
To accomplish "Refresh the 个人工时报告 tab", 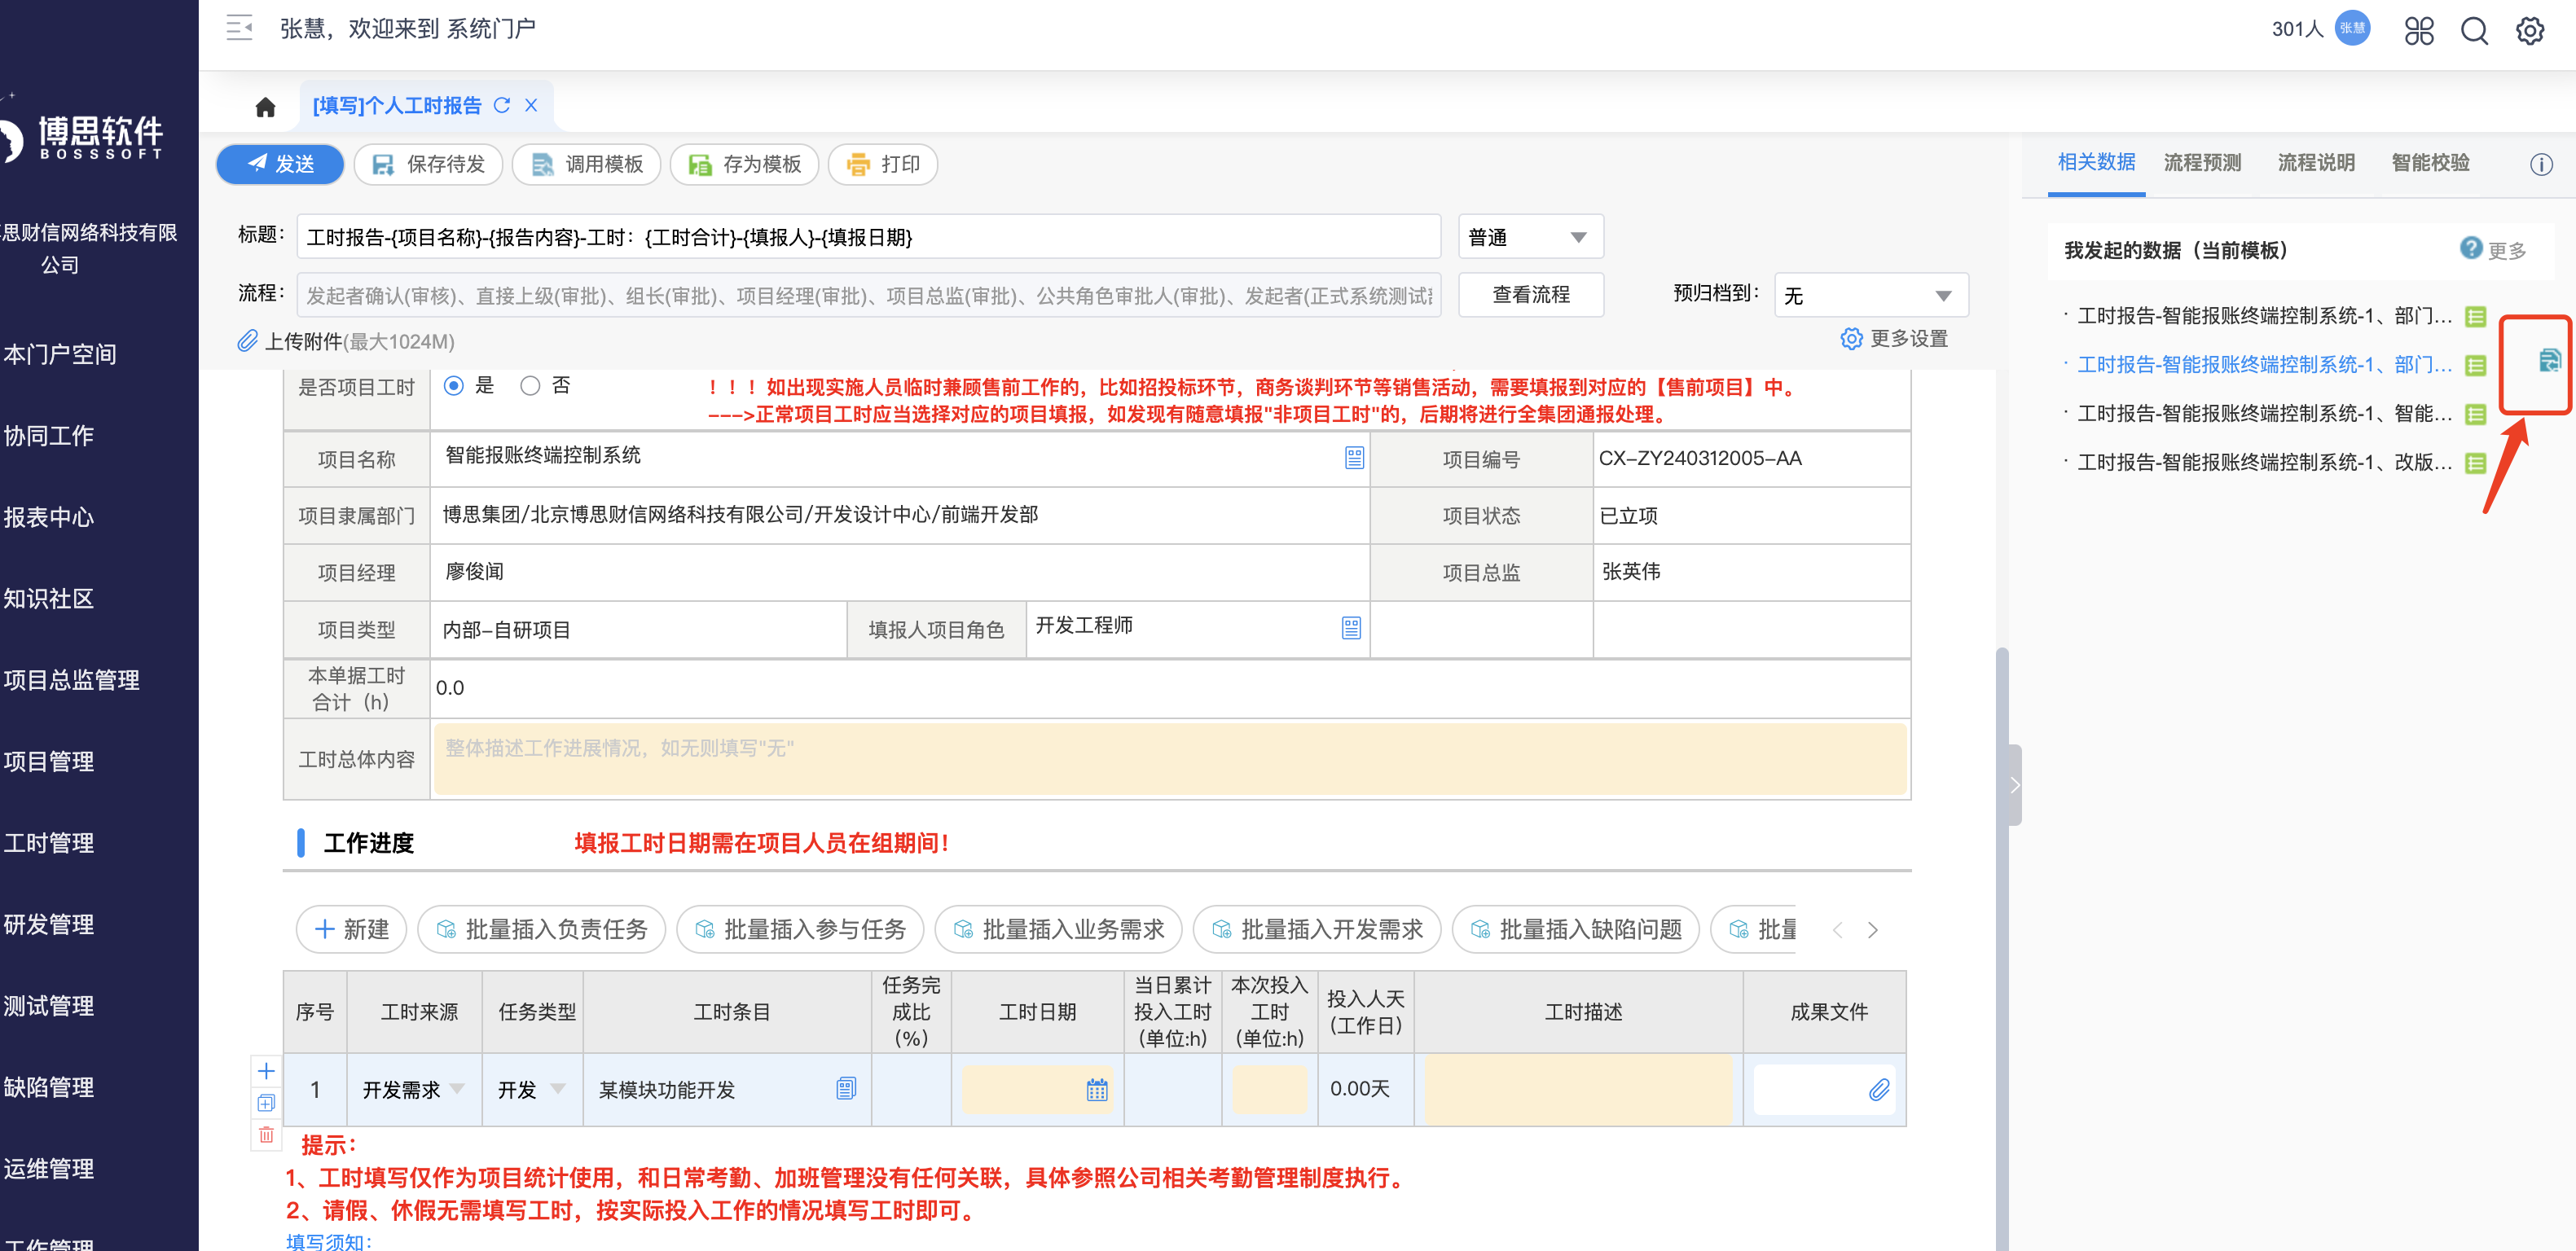I will click(502, 105).
